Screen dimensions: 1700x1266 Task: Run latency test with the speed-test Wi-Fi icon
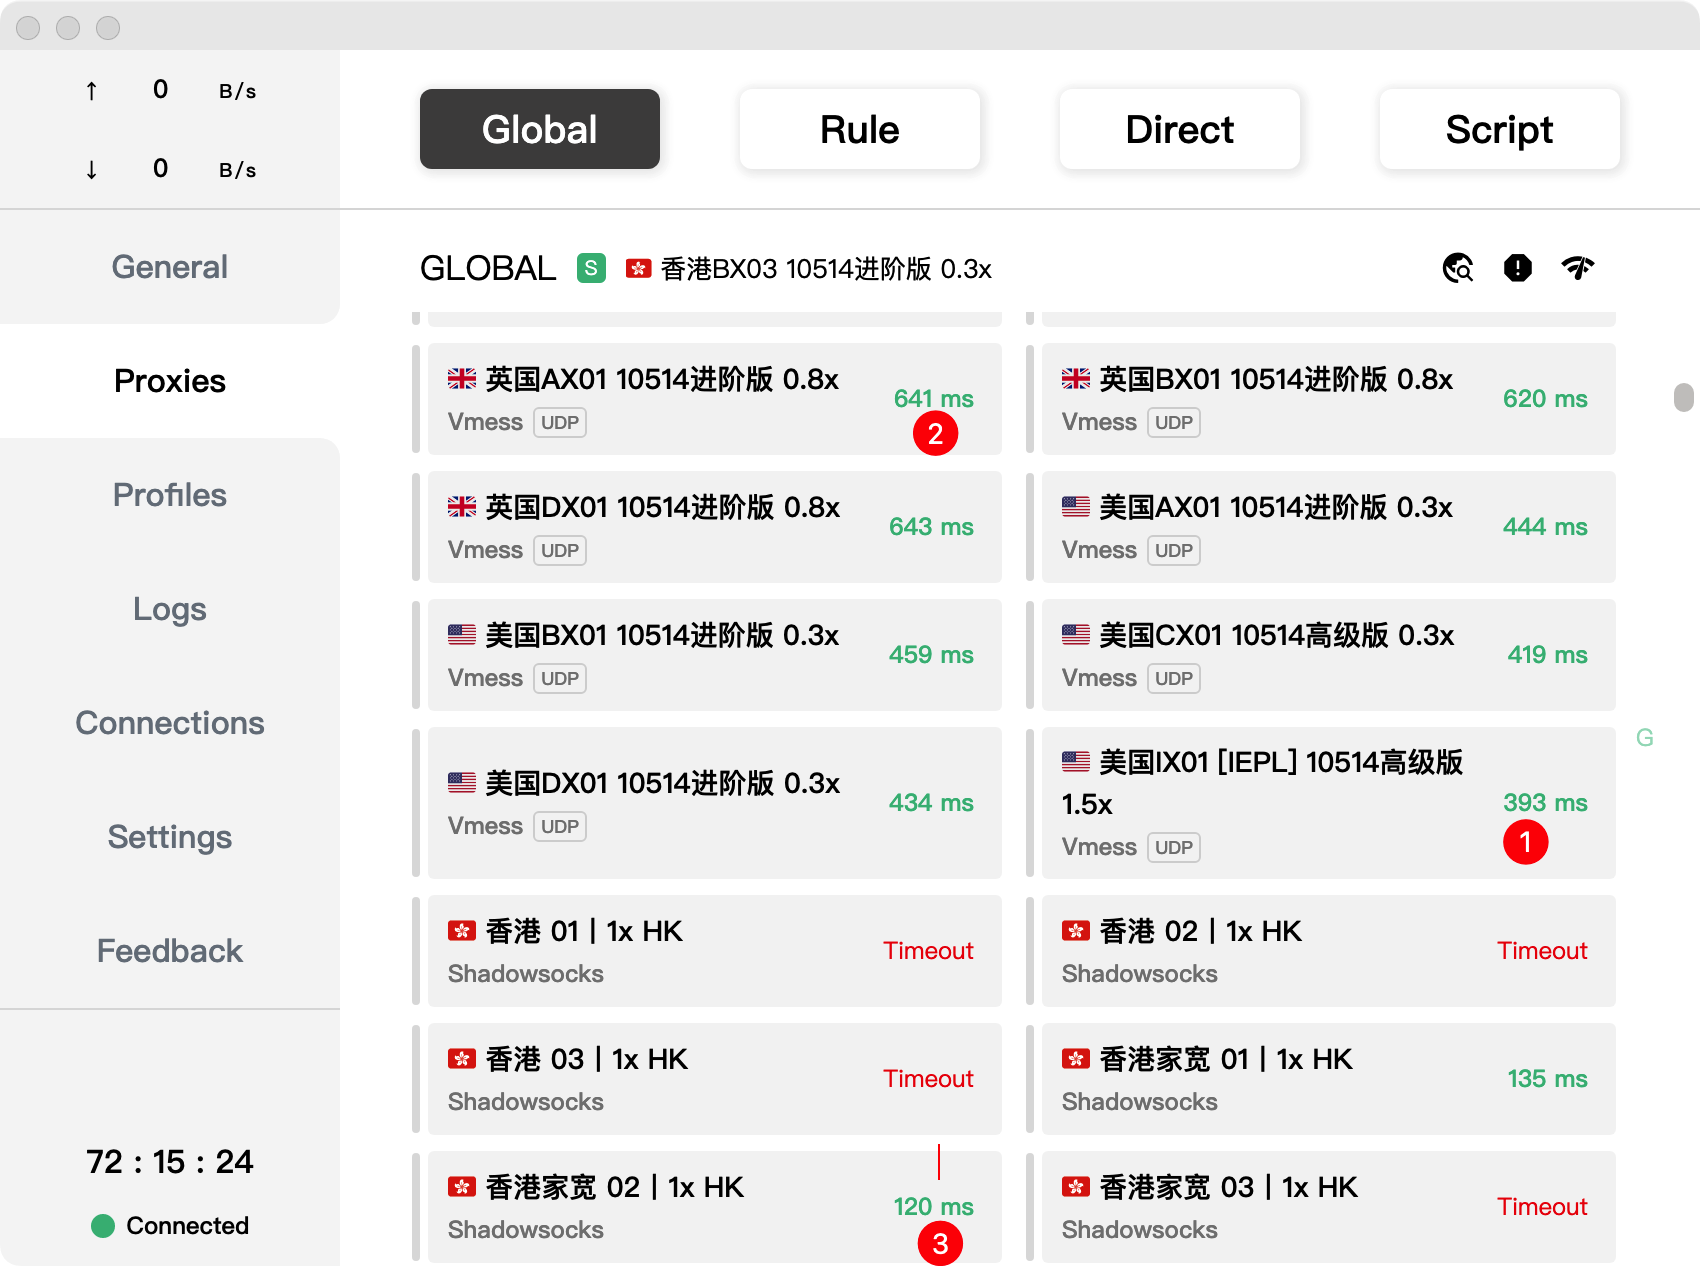click(x=1578, y=268)
